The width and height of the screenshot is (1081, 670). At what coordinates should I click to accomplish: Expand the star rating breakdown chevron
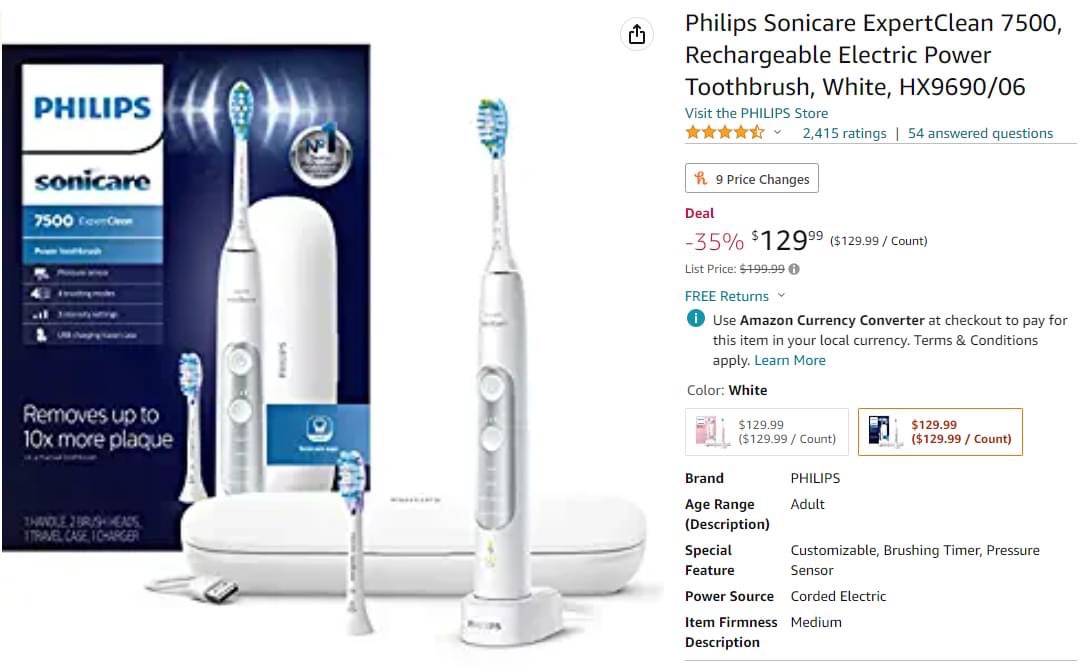click(777, 132)
